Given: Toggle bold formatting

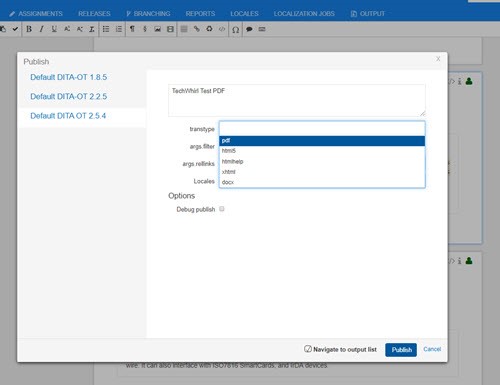Looking at the screenshot, I should (x=29, y=29).
